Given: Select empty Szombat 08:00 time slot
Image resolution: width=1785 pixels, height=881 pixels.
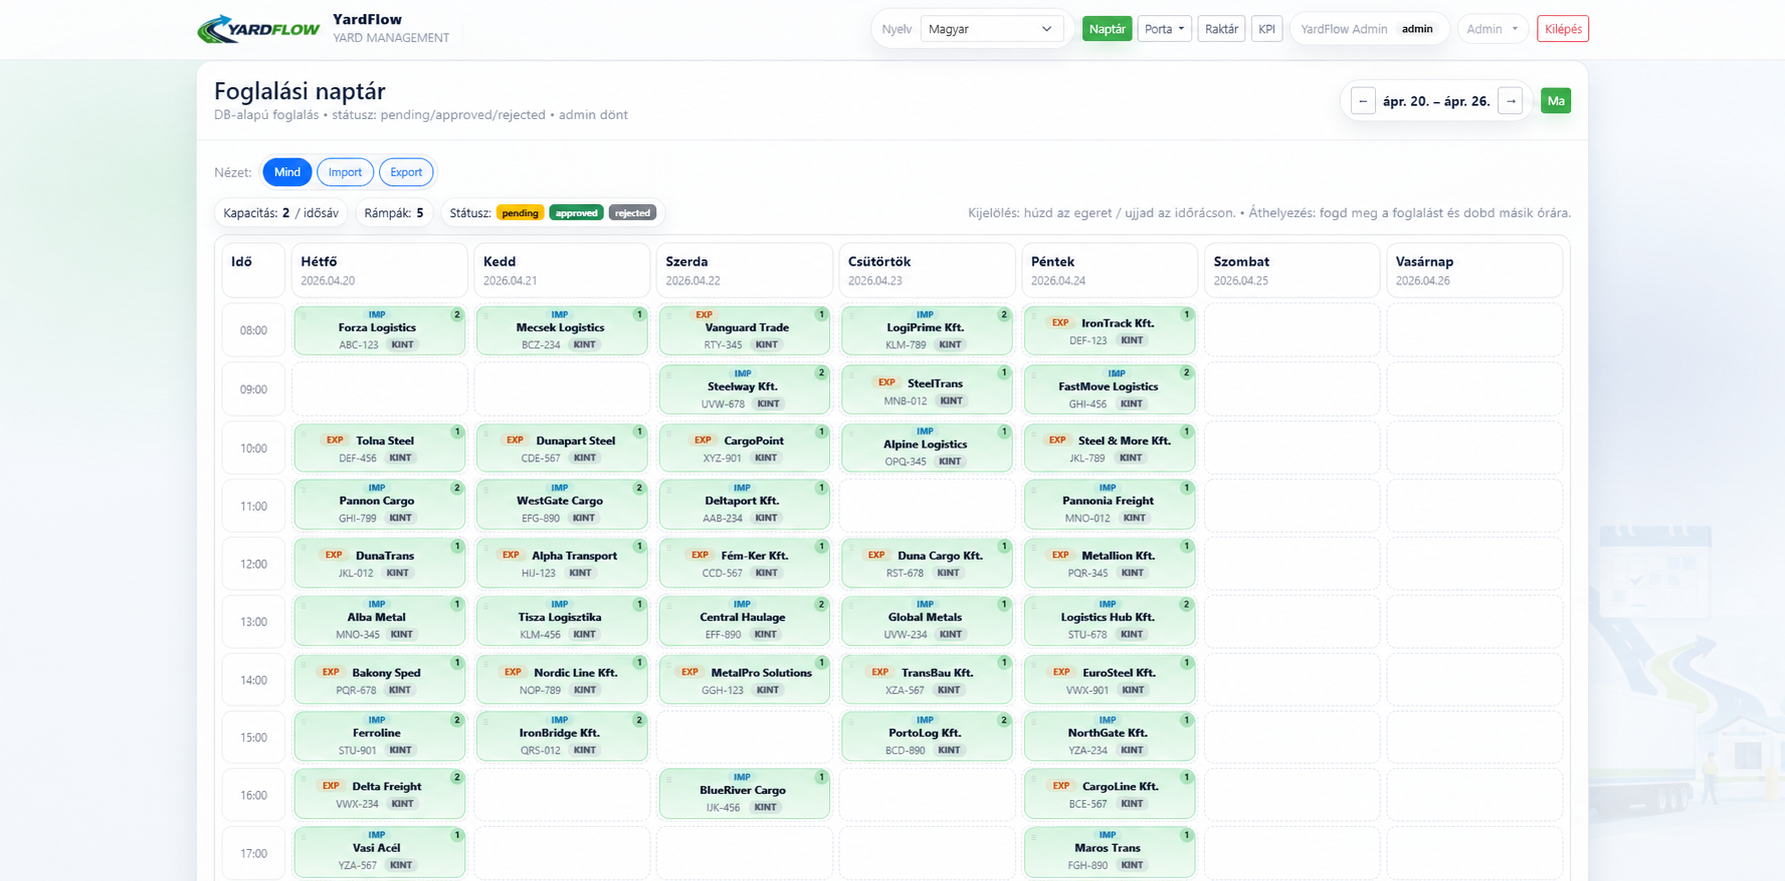Looking at the screenshot, I should click(1292, 330).
